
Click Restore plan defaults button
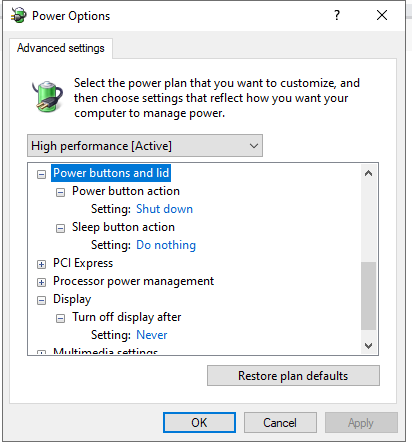click(293, 376)
